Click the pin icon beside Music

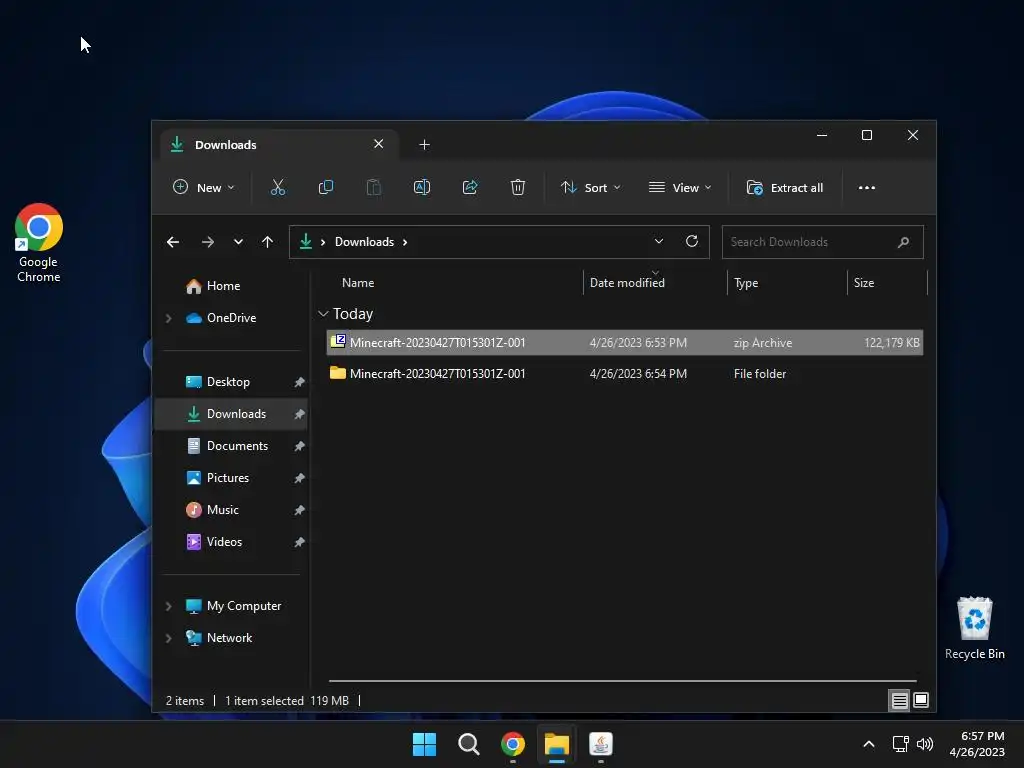[299, 510]
